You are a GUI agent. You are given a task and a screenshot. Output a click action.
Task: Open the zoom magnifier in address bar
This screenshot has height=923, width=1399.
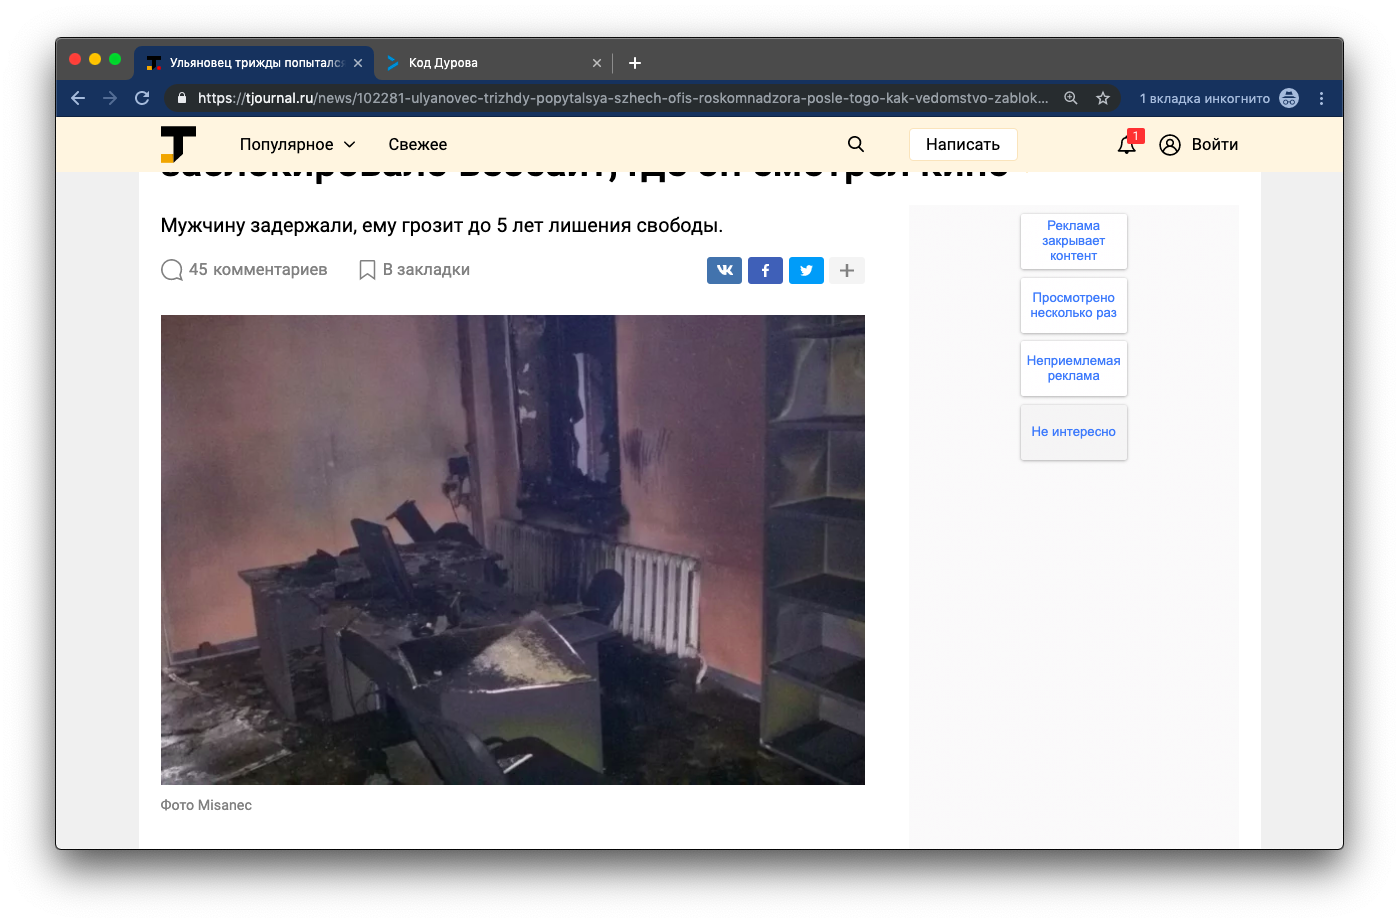pos(1071,98)
